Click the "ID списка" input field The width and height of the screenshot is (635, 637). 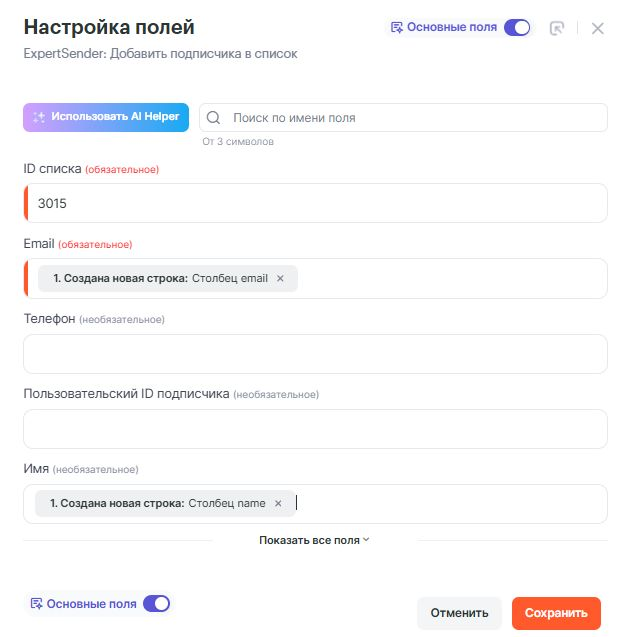coord(316,203)
